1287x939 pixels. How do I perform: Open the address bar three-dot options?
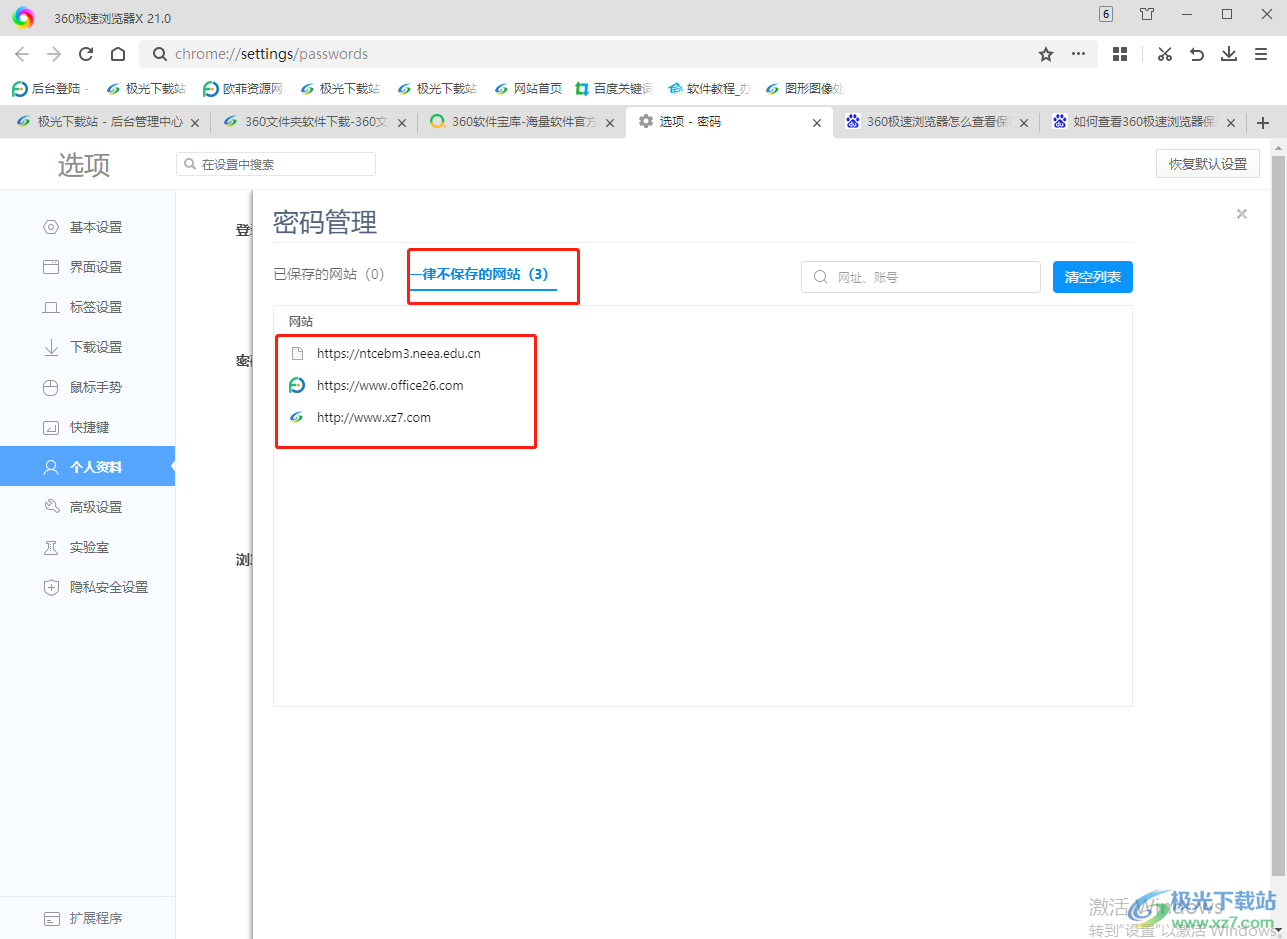tap(1078, 54)
